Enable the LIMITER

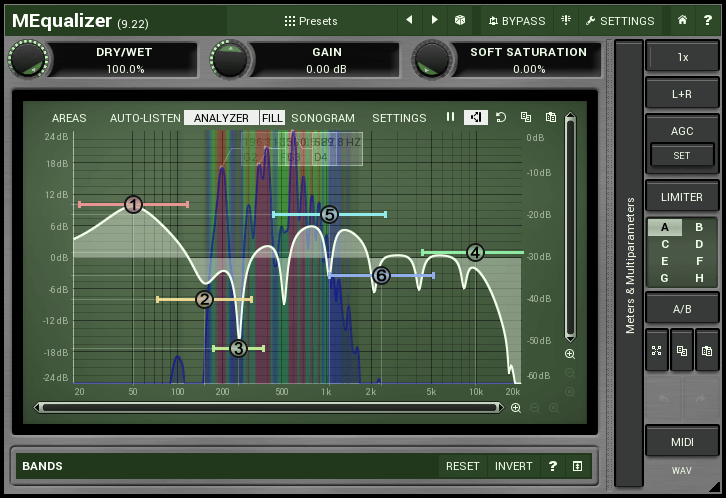coord(682,197)
